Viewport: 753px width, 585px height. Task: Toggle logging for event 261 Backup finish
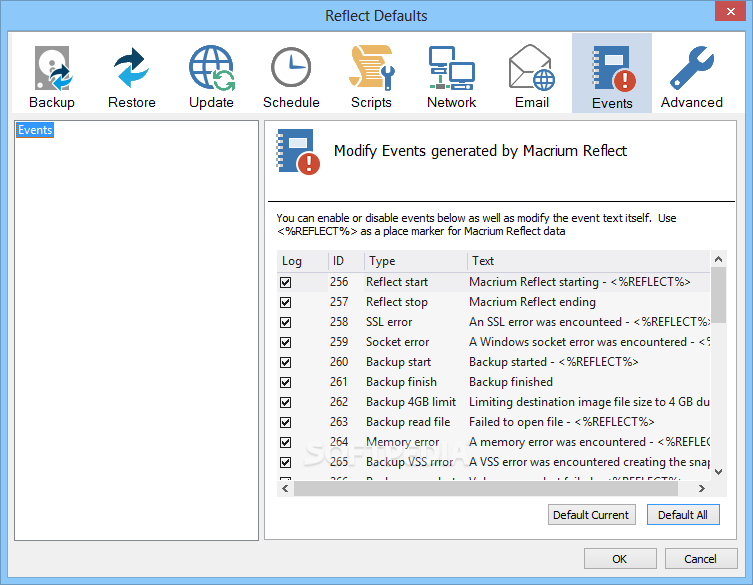click(286, 382)
